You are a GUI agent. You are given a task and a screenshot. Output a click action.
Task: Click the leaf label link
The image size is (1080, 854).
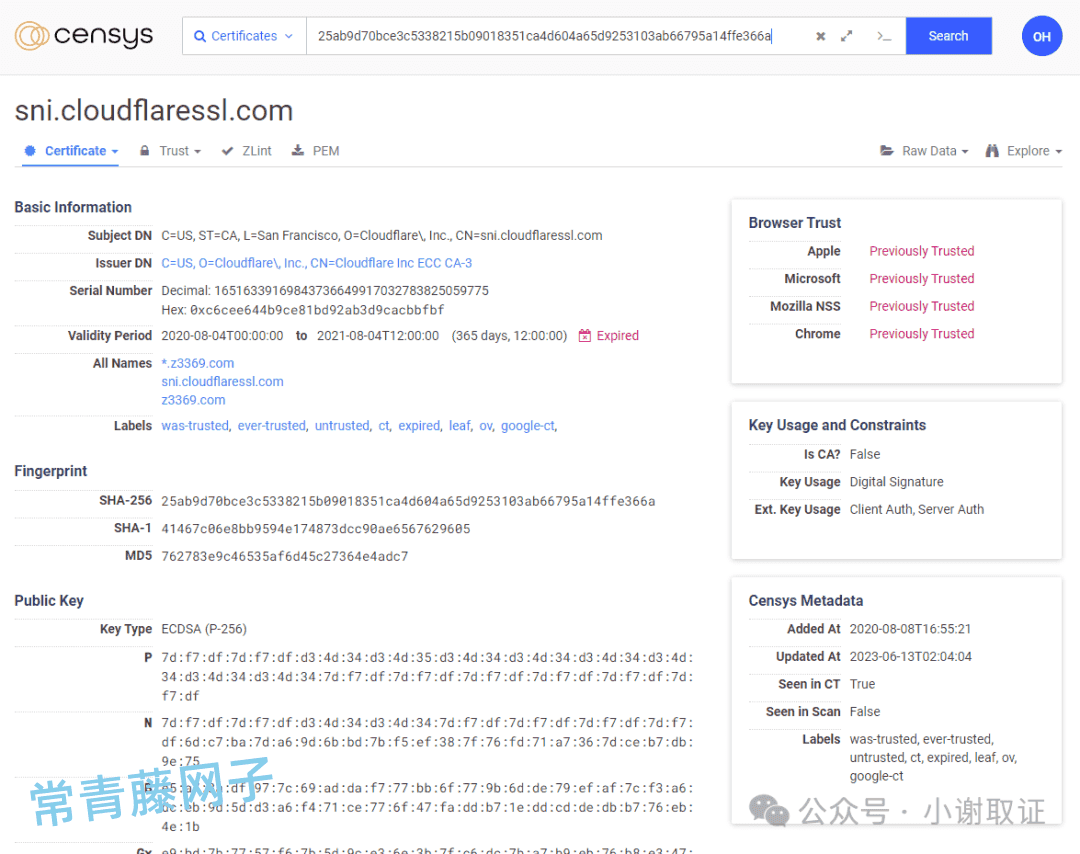point(459,426)
